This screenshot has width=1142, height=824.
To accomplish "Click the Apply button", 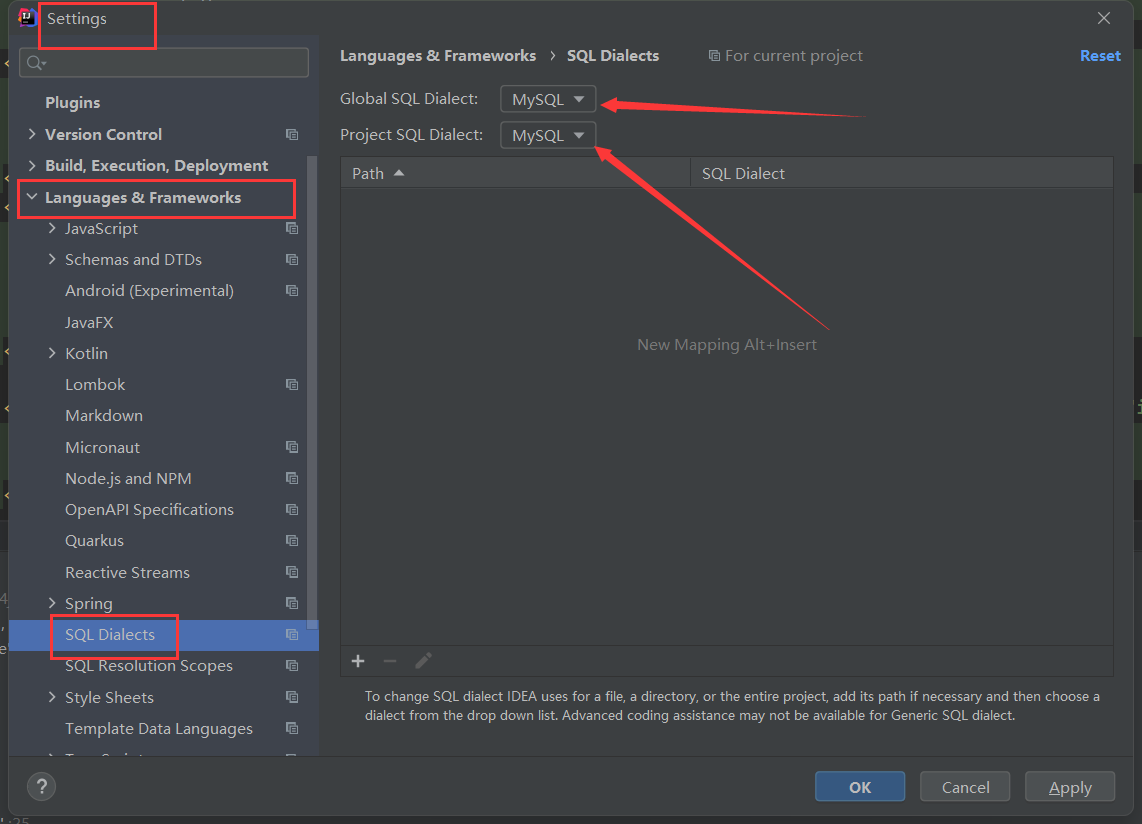I will [1070, 787].
